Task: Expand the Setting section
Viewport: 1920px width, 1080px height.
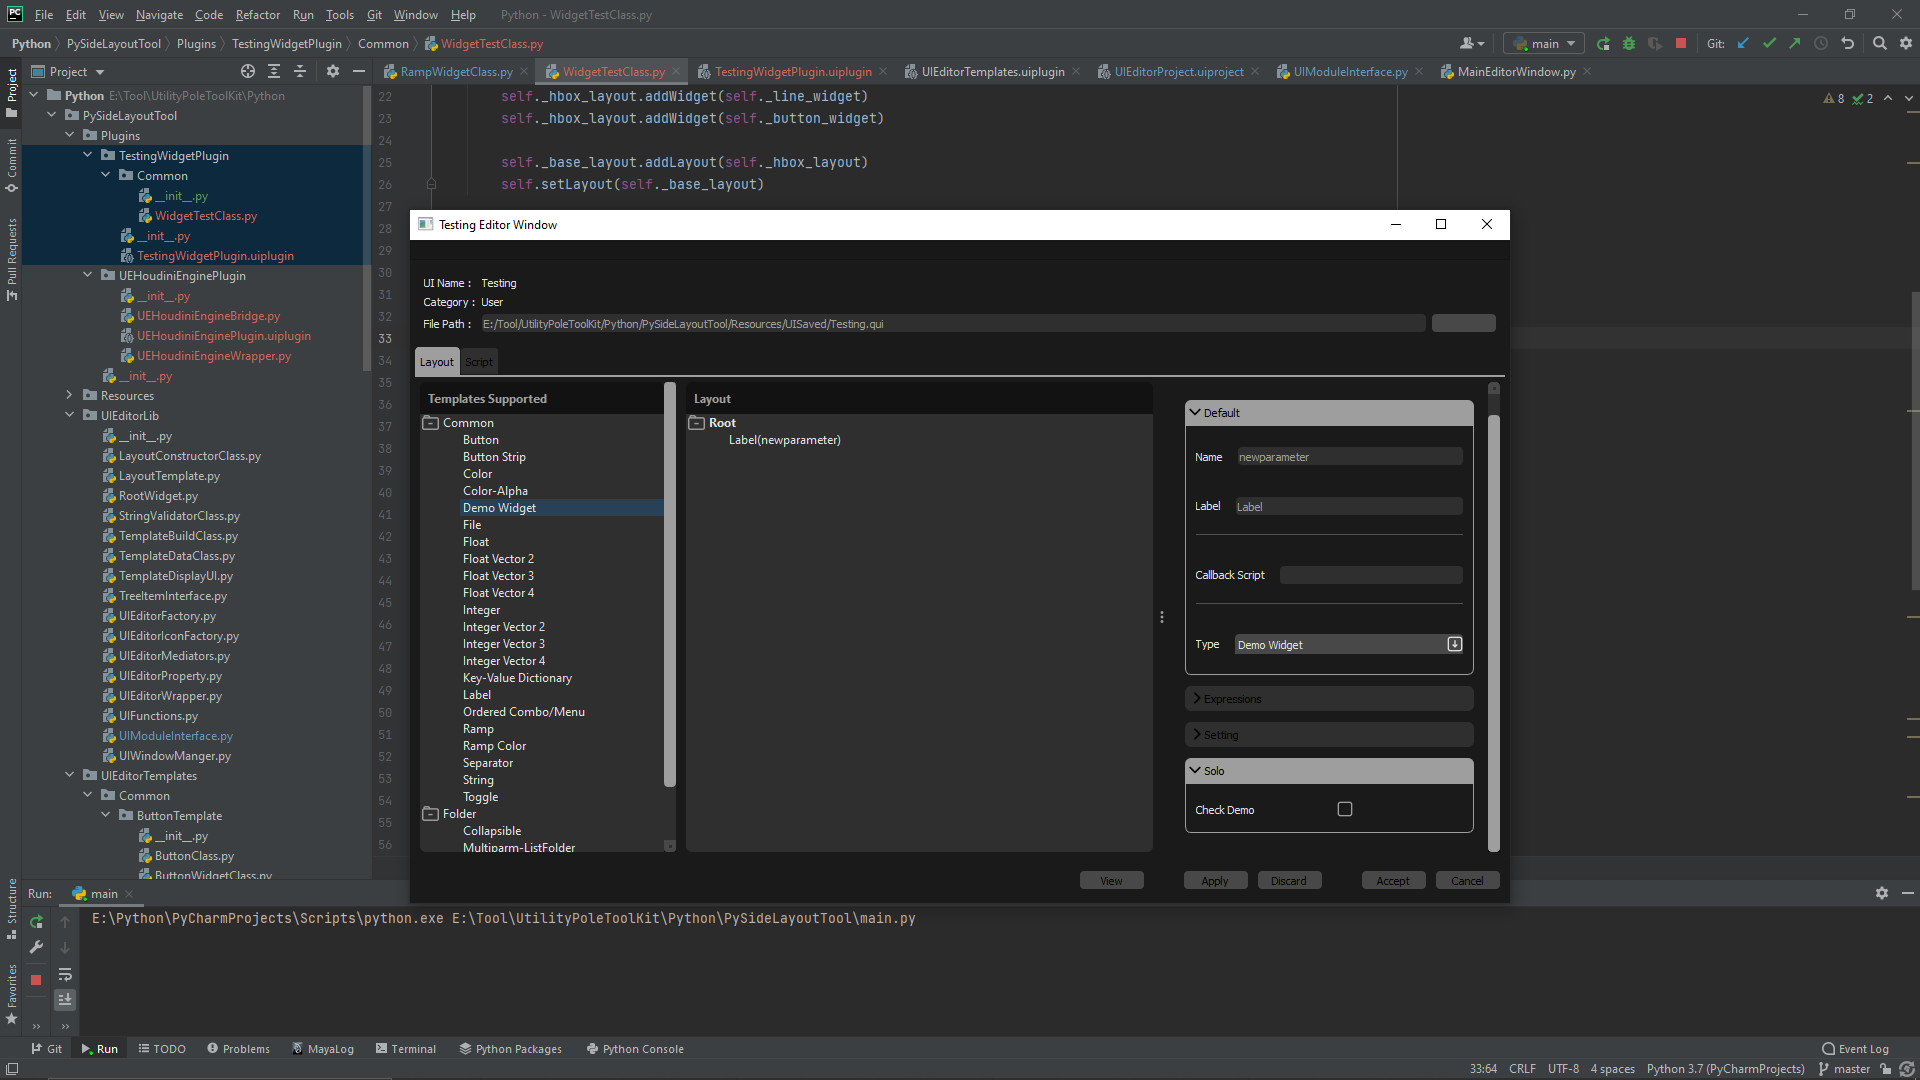Action: [1220, 734]
